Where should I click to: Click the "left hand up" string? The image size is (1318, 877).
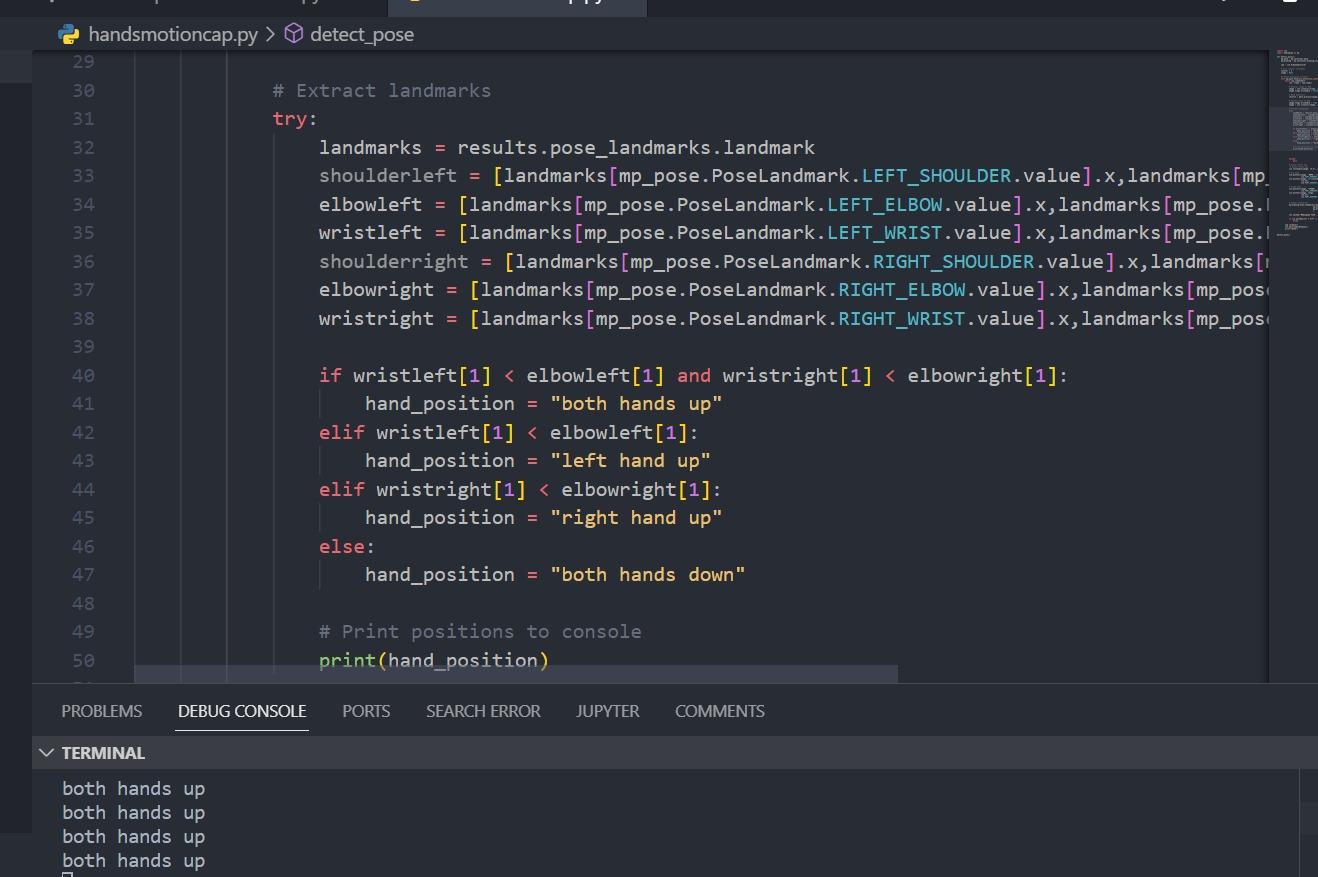pyautogui.click(x=630, y=461)
